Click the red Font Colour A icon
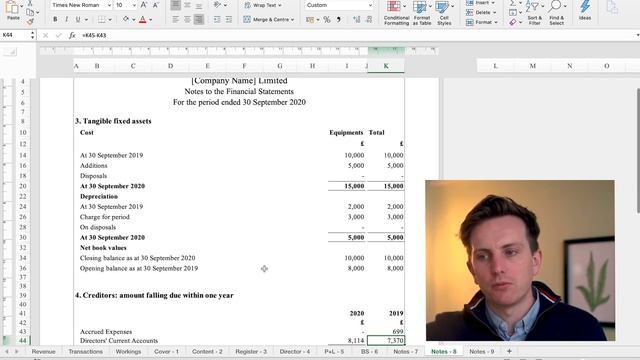Viewport: 640px width, 360px height. [x=142, y=19]
